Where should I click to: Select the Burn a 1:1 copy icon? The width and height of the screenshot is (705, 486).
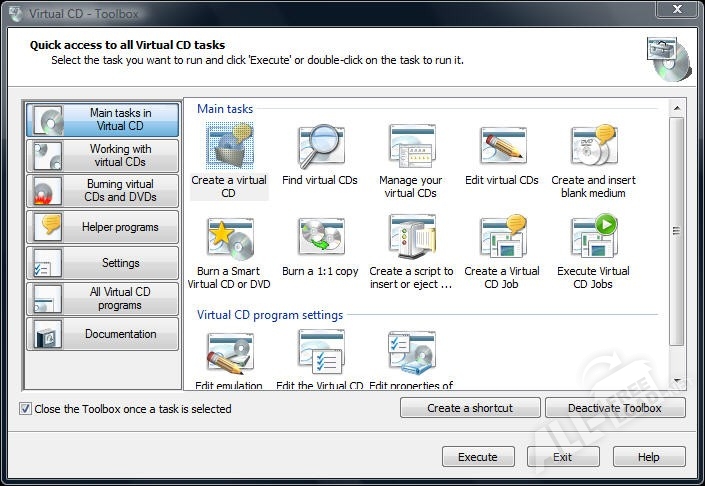[320, 238]
